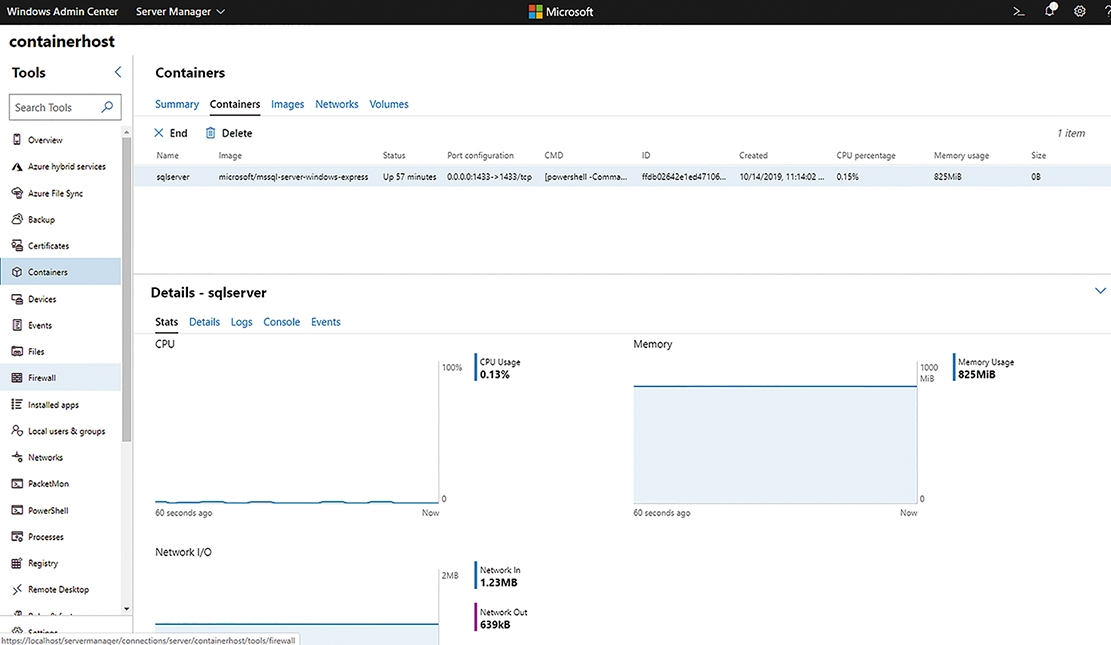This screenshot has width=1111, height=645.
Task: Click the PacketMon tool icon
Action: click(x=17, y=483)
